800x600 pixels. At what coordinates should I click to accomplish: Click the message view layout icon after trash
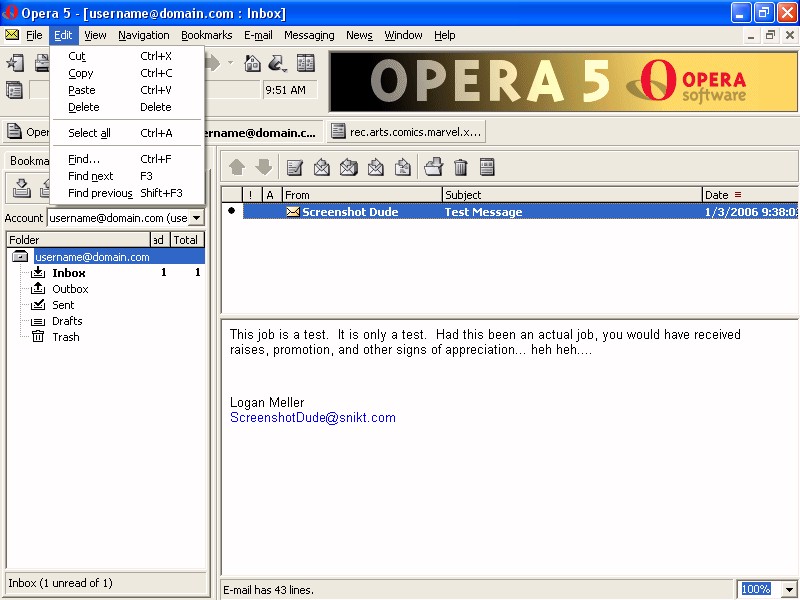tap(487, 167)
